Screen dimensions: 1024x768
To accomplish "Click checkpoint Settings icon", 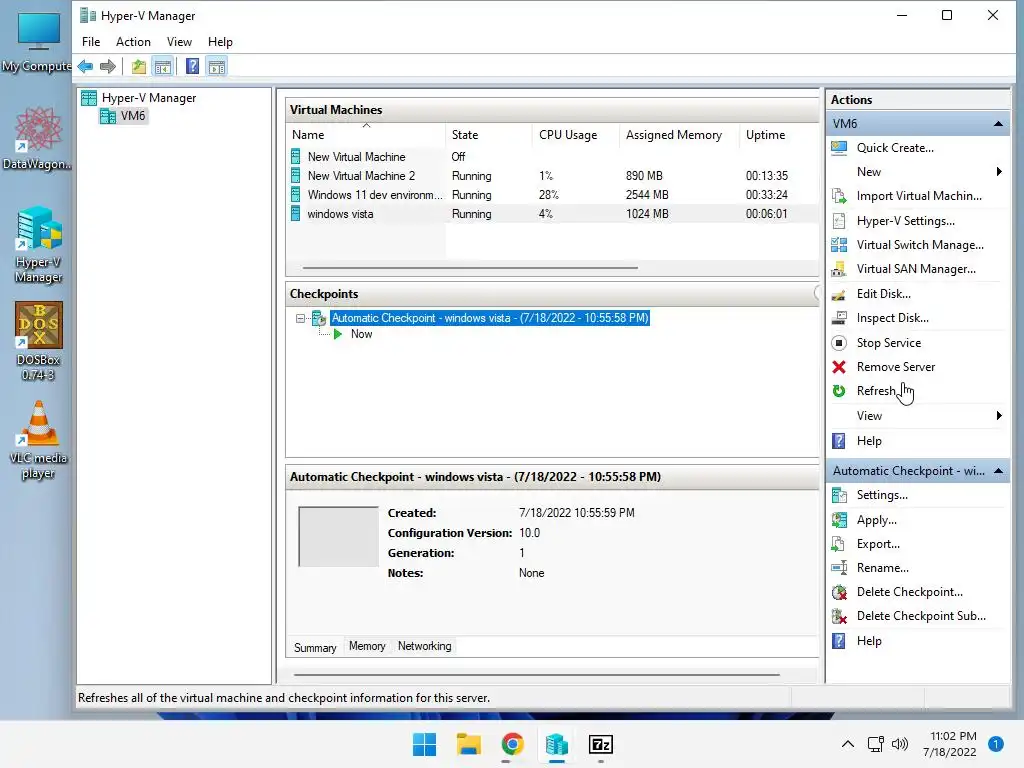I will [x=839, y=495].
